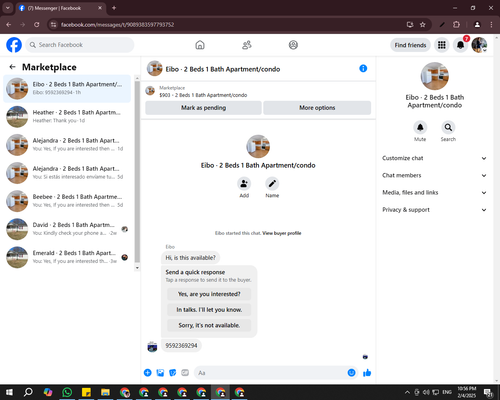Open Windows Start button
The width and height of the screenshot is (500, 400).
tap(9, 392)
